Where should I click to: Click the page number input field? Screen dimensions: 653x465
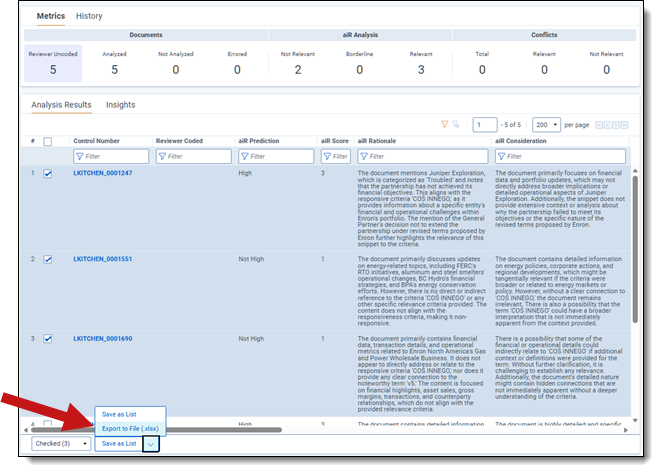pyautogui.click(x=485, y=125)
